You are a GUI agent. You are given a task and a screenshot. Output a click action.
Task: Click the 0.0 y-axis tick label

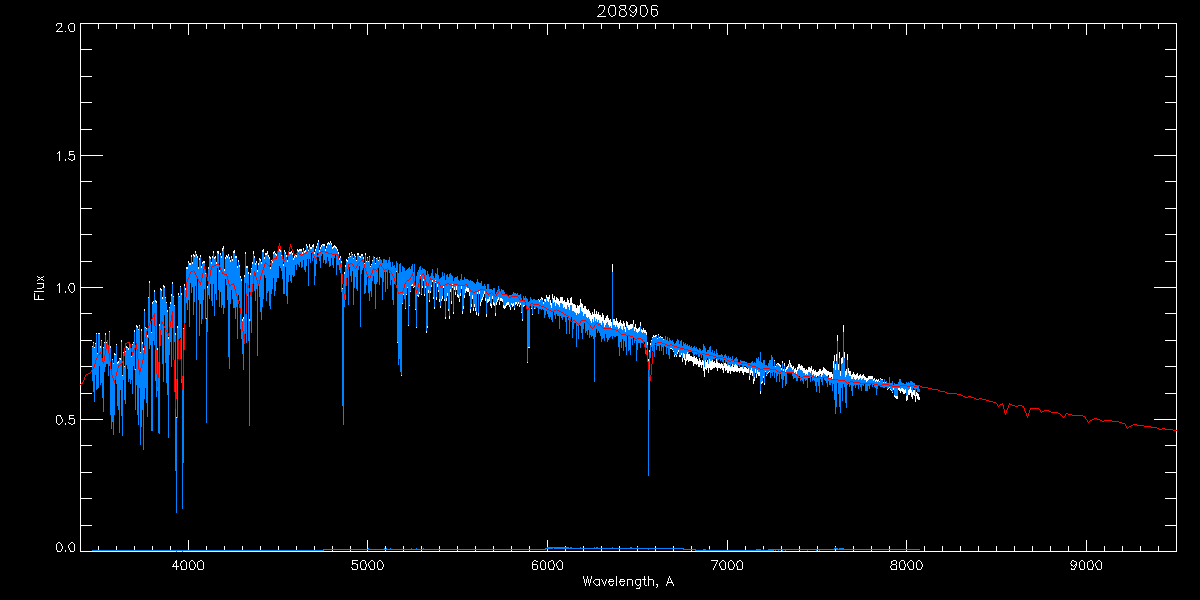[x=65, y=548]
